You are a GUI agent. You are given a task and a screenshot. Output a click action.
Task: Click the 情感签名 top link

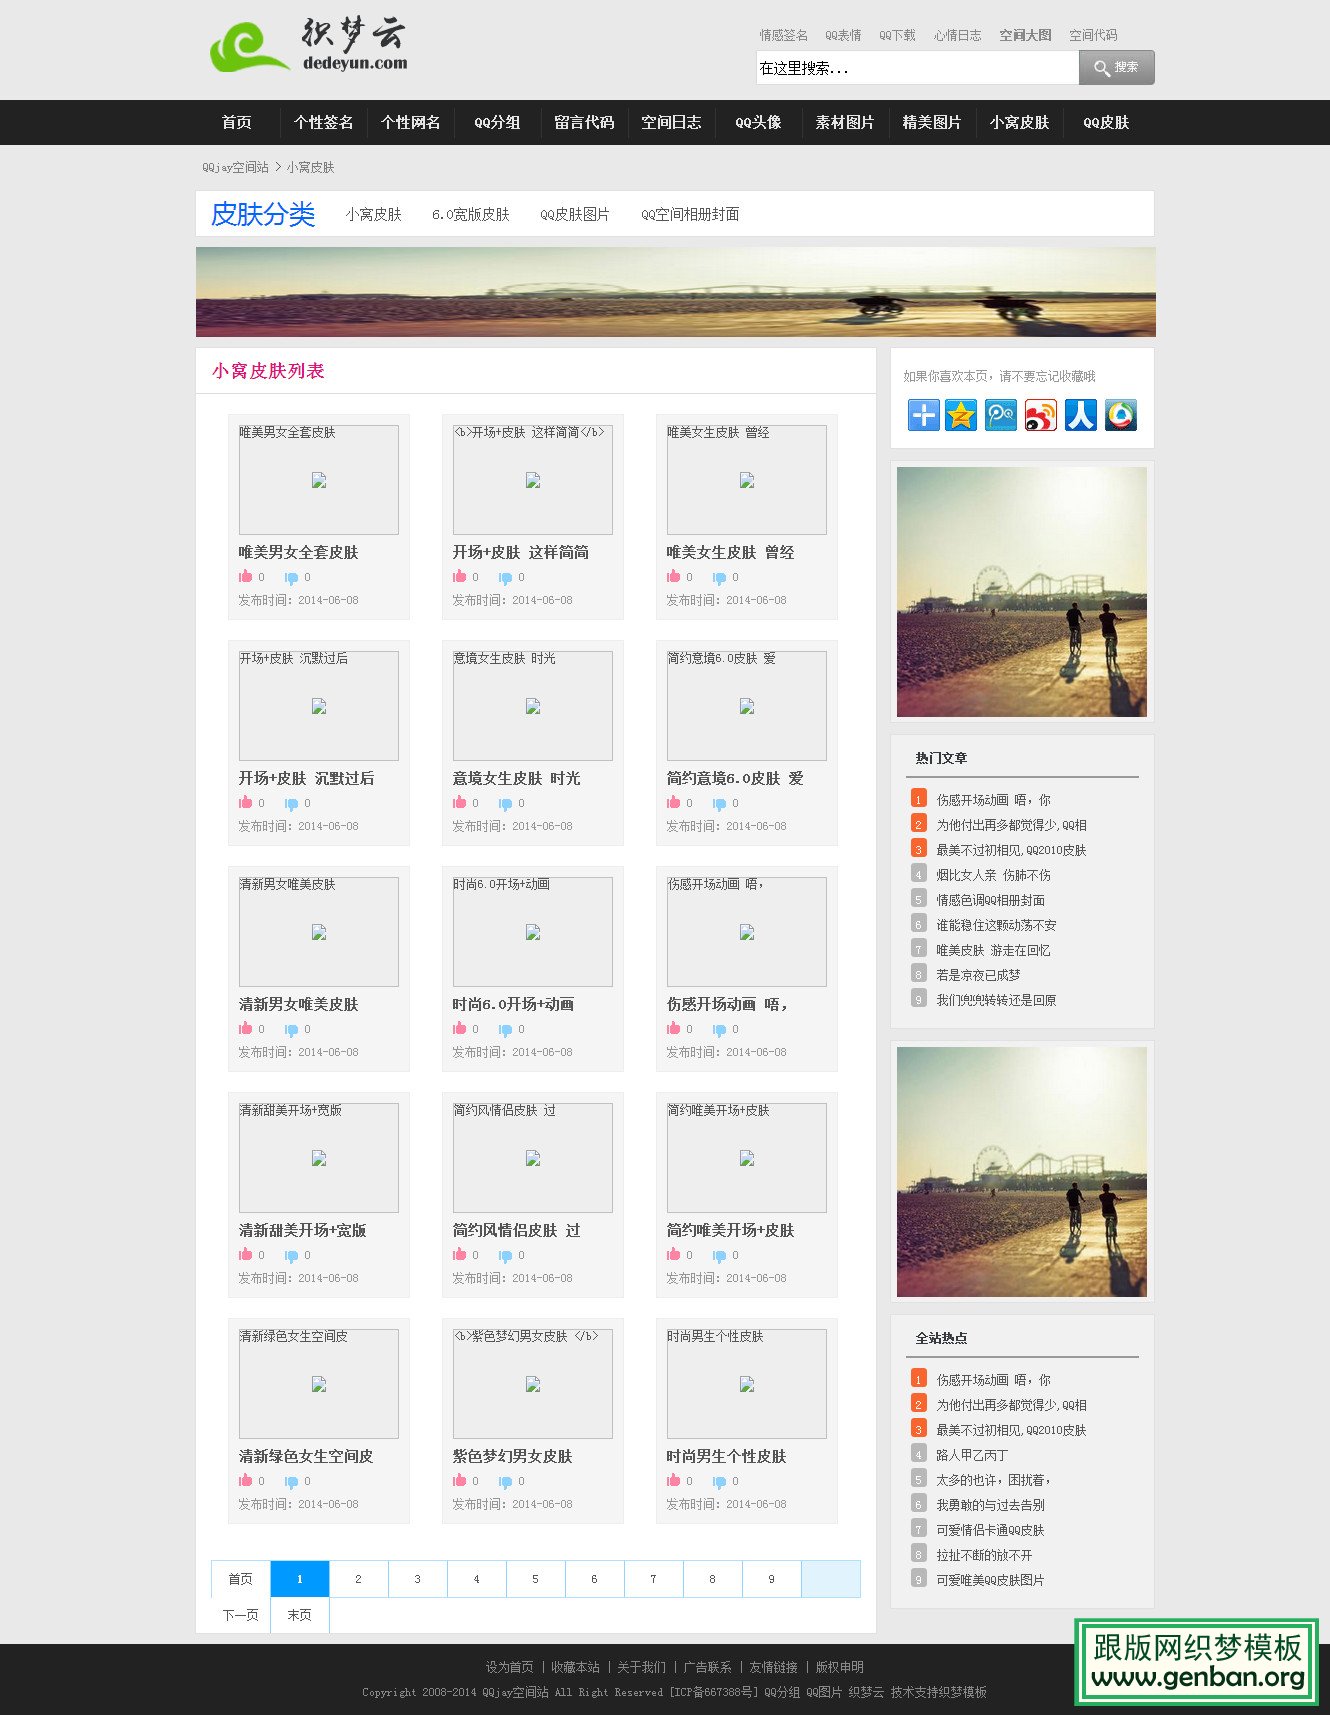(x=783, y=35)
